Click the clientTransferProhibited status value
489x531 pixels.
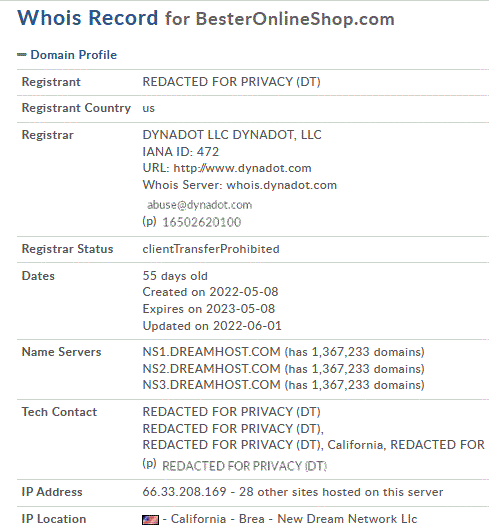tap(211, 249)
